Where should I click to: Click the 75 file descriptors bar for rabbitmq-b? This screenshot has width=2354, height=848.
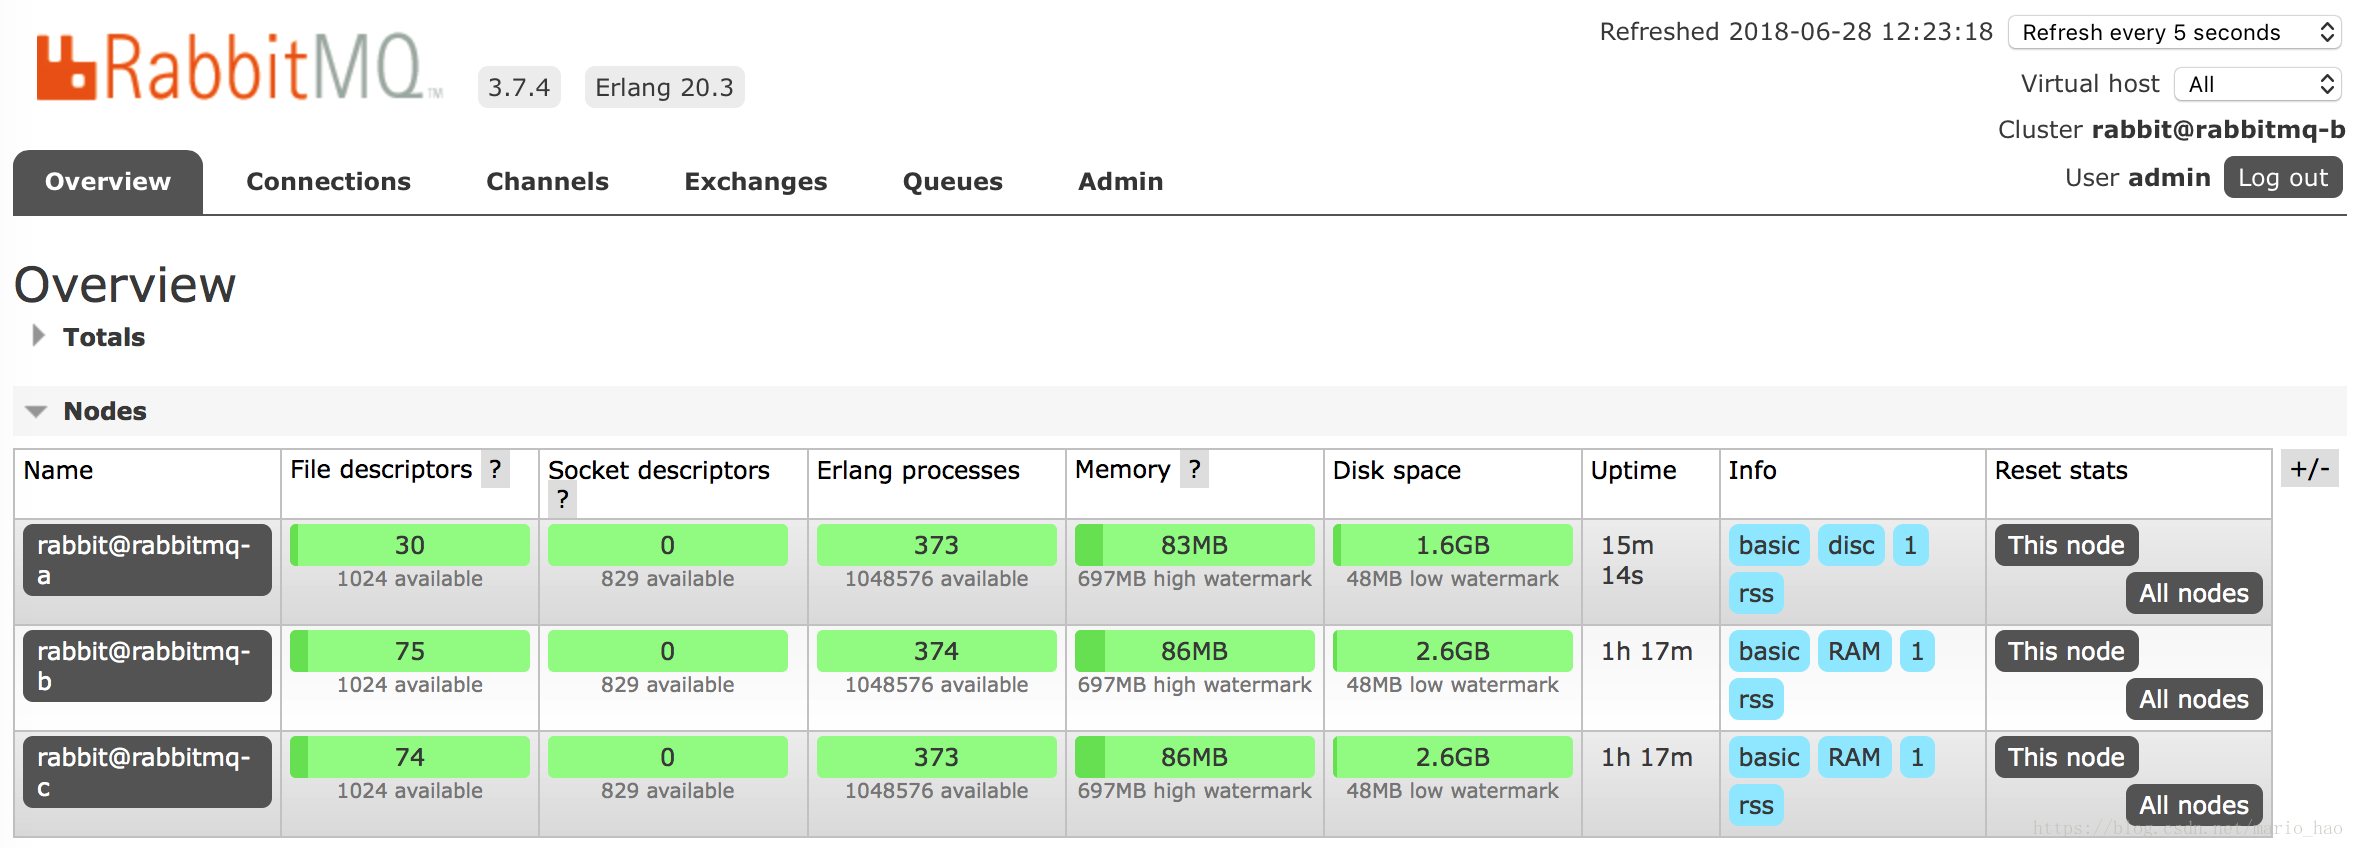tap(410, 651)
